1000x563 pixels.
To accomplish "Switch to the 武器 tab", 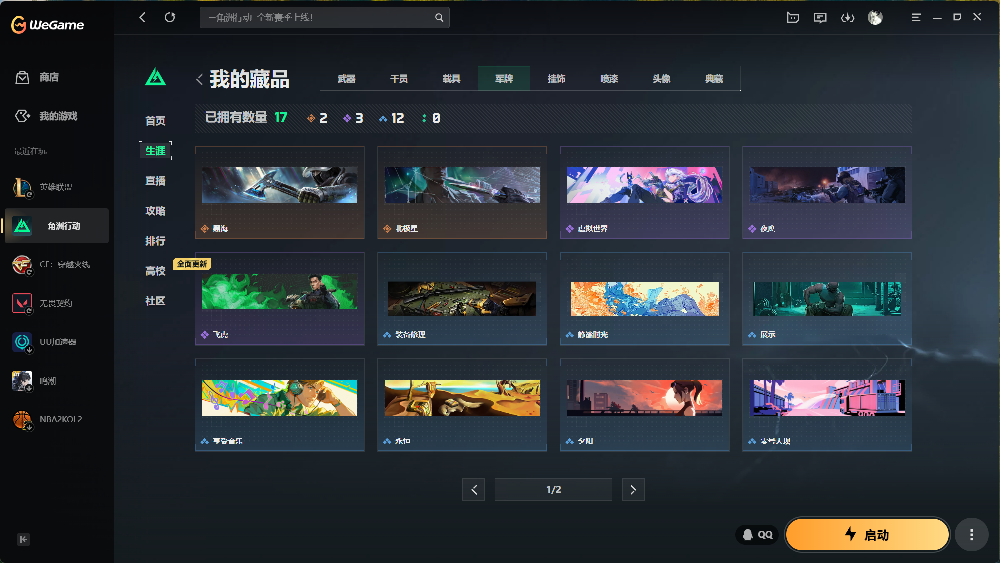I will (x=346, y=78).
